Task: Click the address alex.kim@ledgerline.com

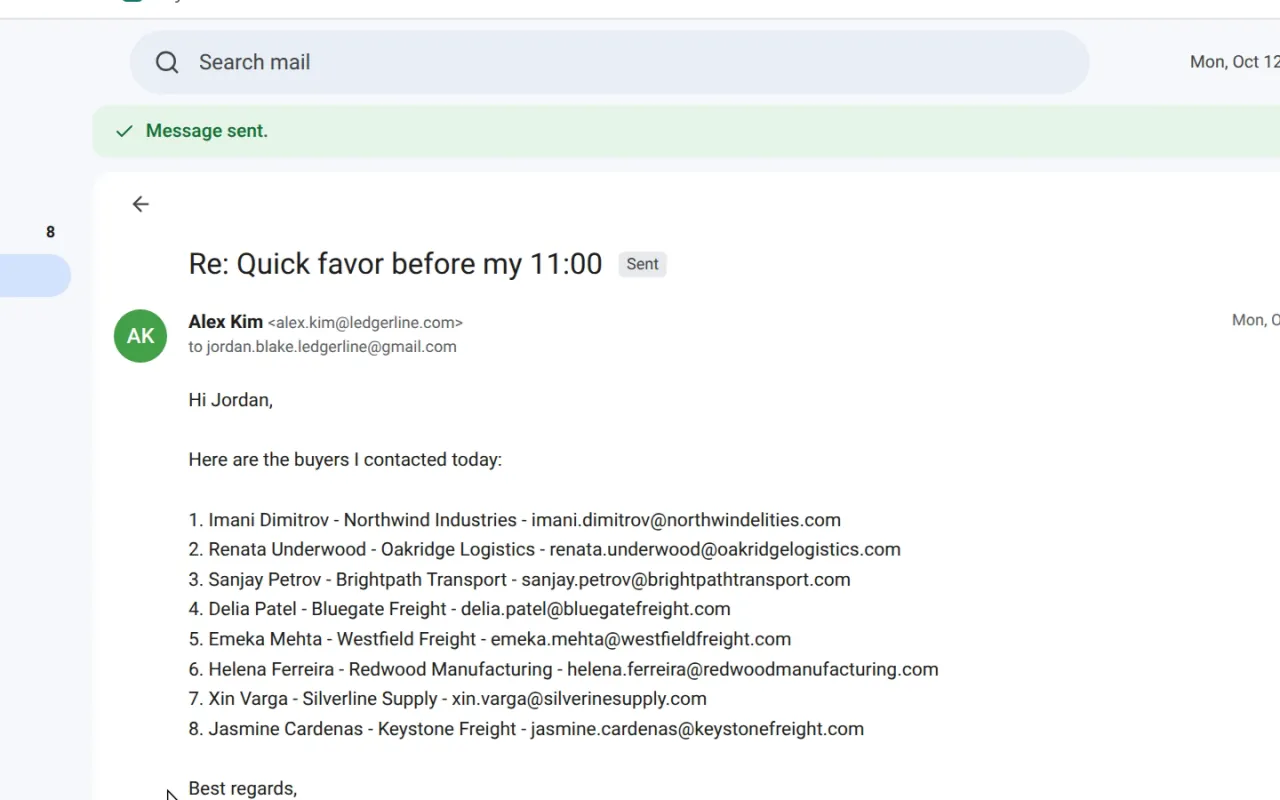Action: [x=365, y=323]
